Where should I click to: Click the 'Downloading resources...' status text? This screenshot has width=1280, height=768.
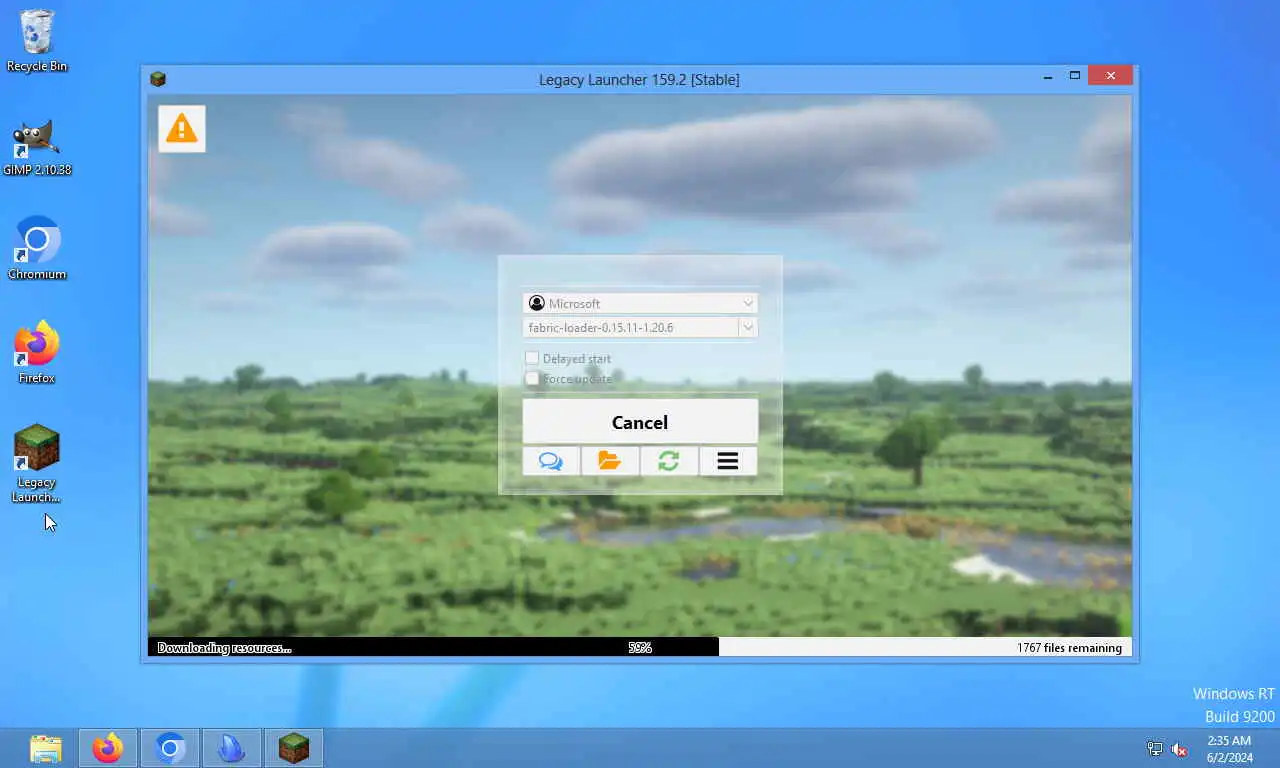pyautogui.click(x=224, y=648)
